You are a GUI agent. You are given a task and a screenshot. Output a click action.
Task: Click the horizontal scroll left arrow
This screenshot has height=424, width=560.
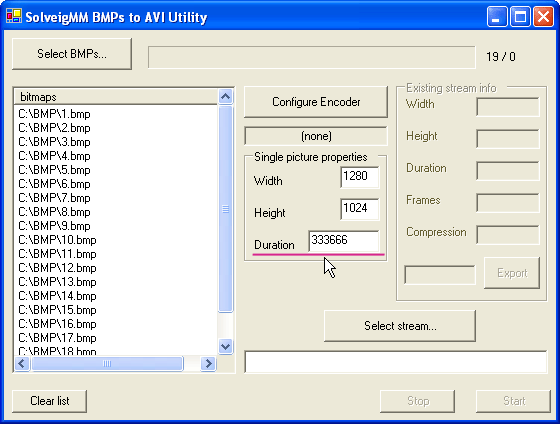click(22, 364)
